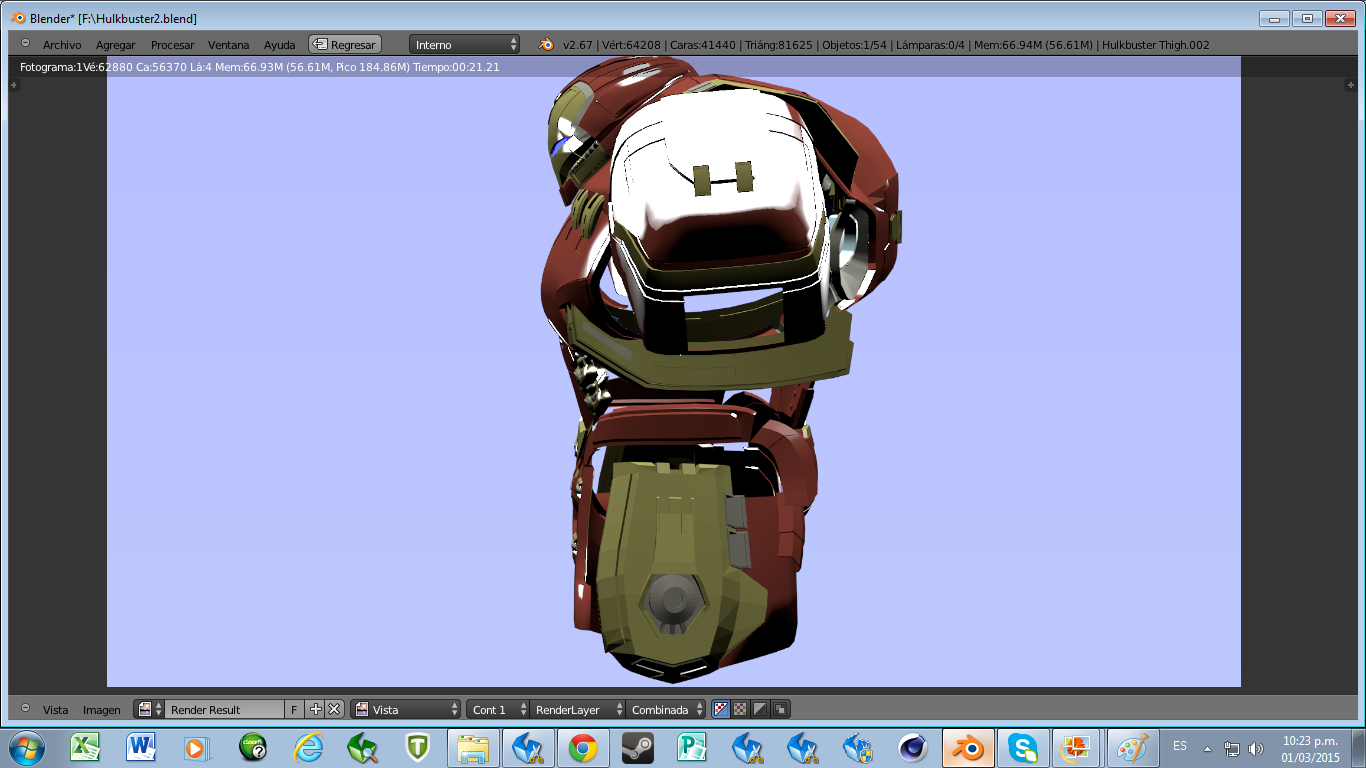Open the Pepakura icon just right of Publisher
The height and width of the screenshot is (768, 1366).
coord(747,748)
